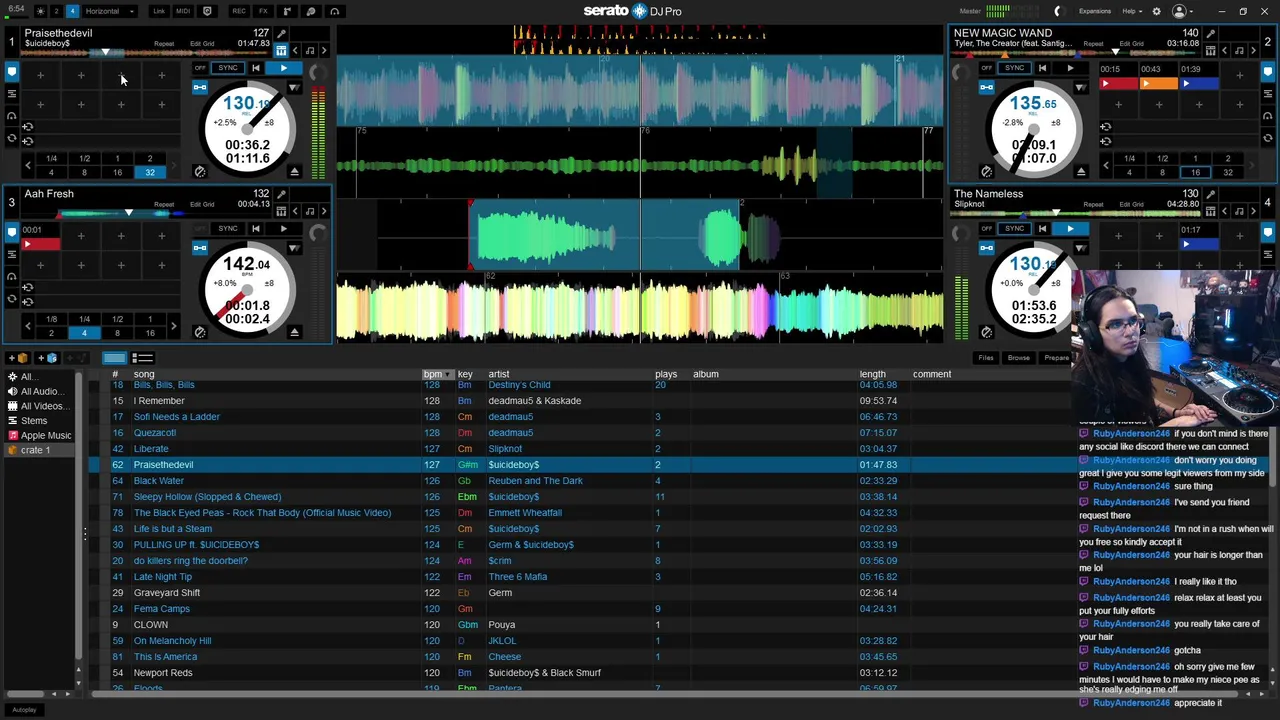The image size is (1280, 720).
Task: Select 4 beat loop on deck 3
Action: coord(84,333)
